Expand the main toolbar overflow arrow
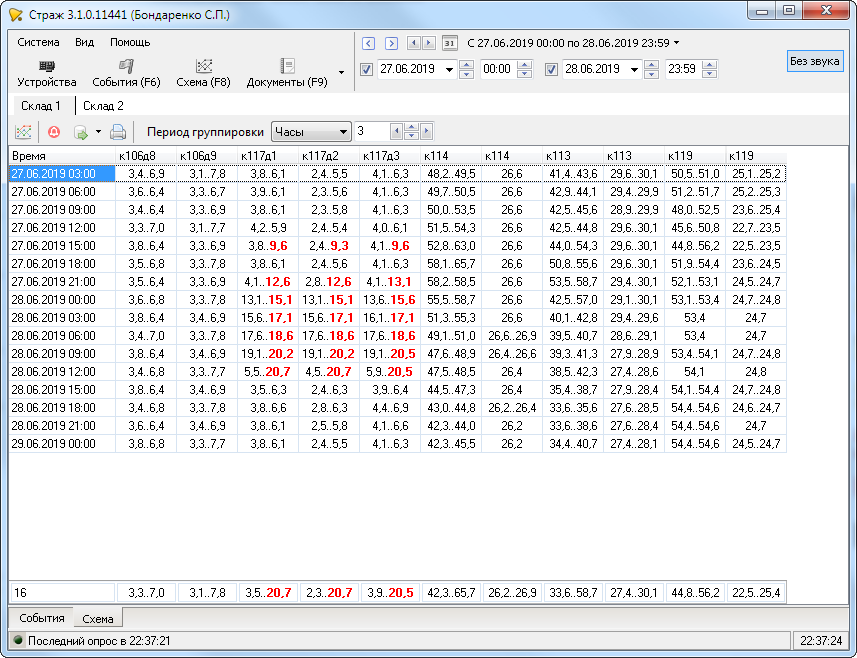Image resolution: width=857 pixels, height=658 pixels. click(x=342, y=73)
